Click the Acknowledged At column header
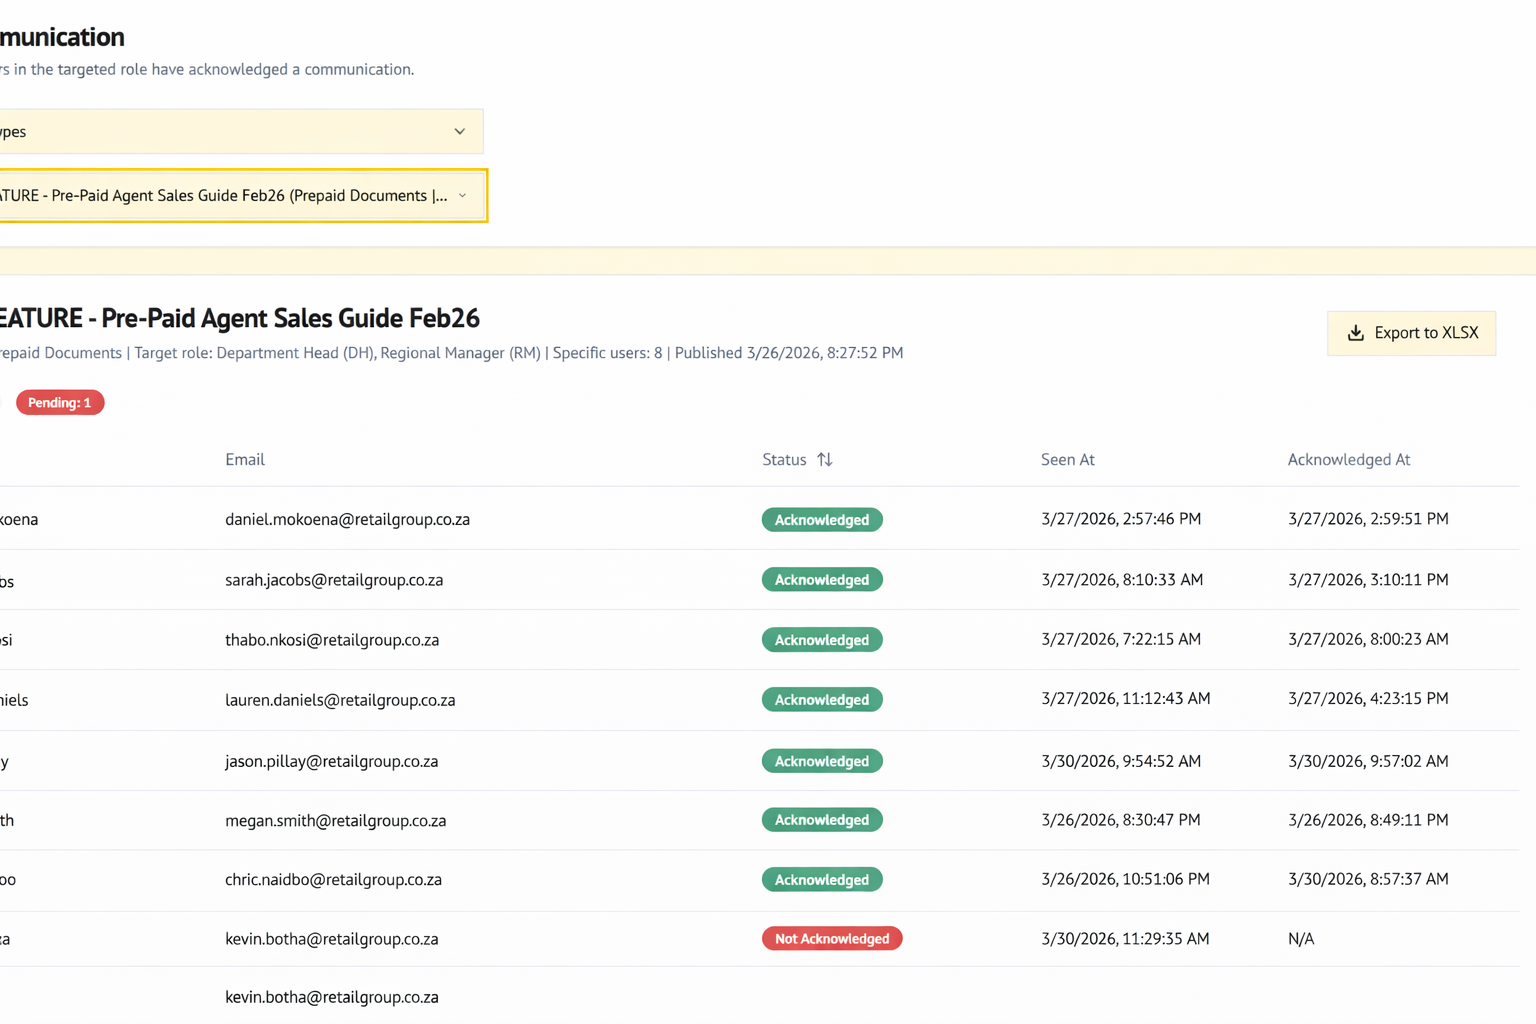1536x1024 pixels. coord(1348,460)
